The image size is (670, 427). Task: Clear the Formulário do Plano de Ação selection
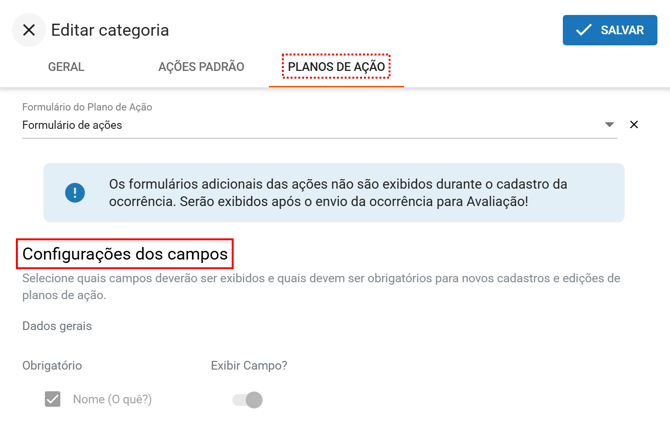pos(634,125)
